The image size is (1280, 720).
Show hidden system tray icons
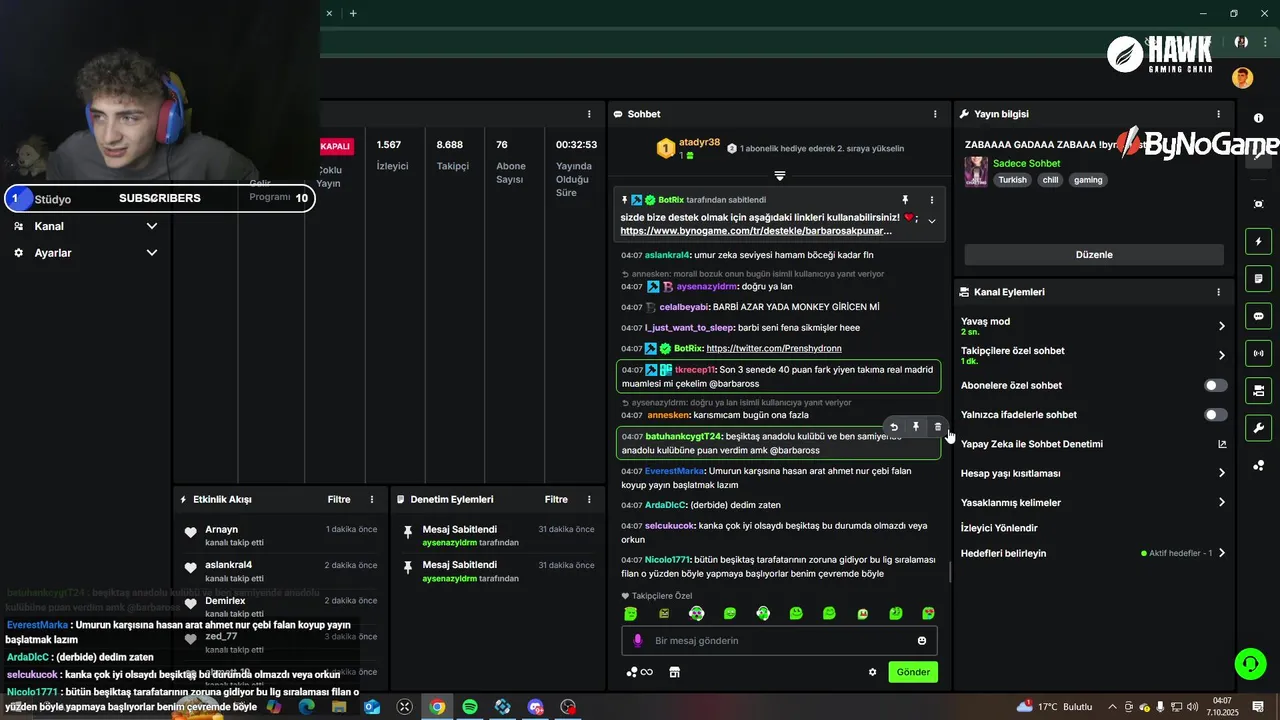coord(1112,707)
